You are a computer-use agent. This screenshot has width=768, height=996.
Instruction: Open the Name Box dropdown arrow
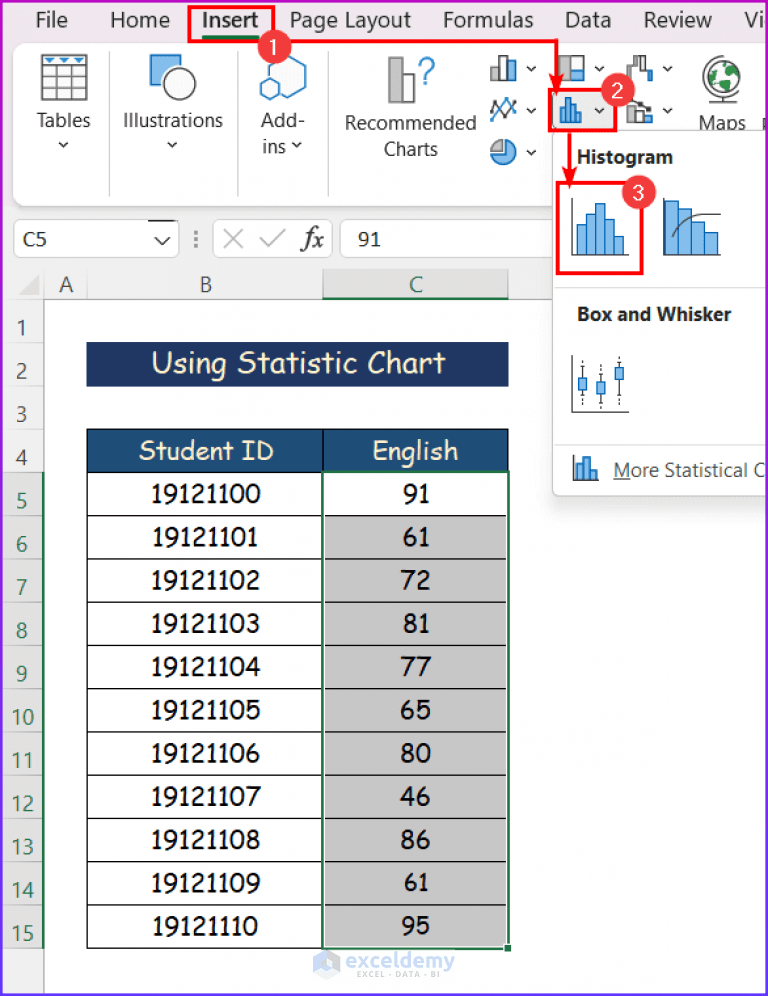coord(162,239)
